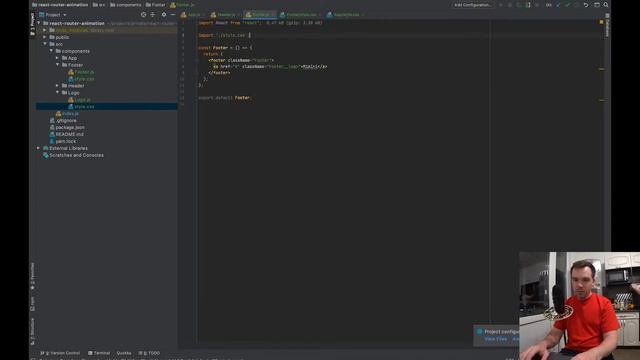Toggle the npm side tool button

[33, 304]
